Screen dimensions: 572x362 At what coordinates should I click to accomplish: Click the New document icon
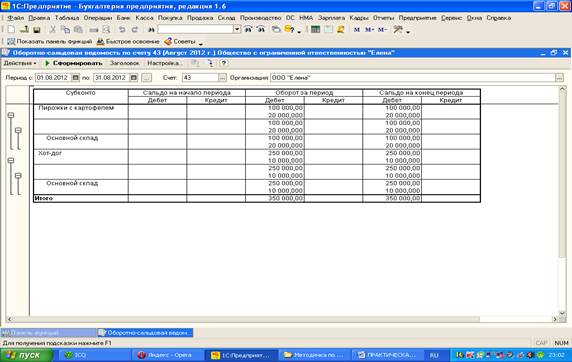point(11,30)
